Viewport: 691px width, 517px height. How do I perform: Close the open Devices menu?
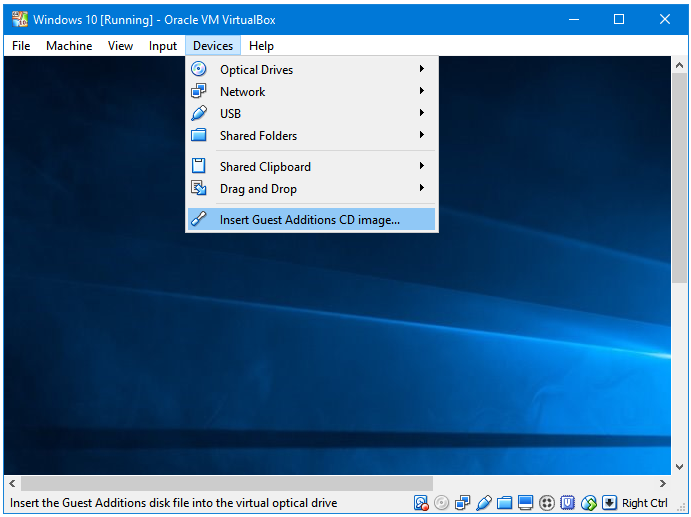click(213, 46)
